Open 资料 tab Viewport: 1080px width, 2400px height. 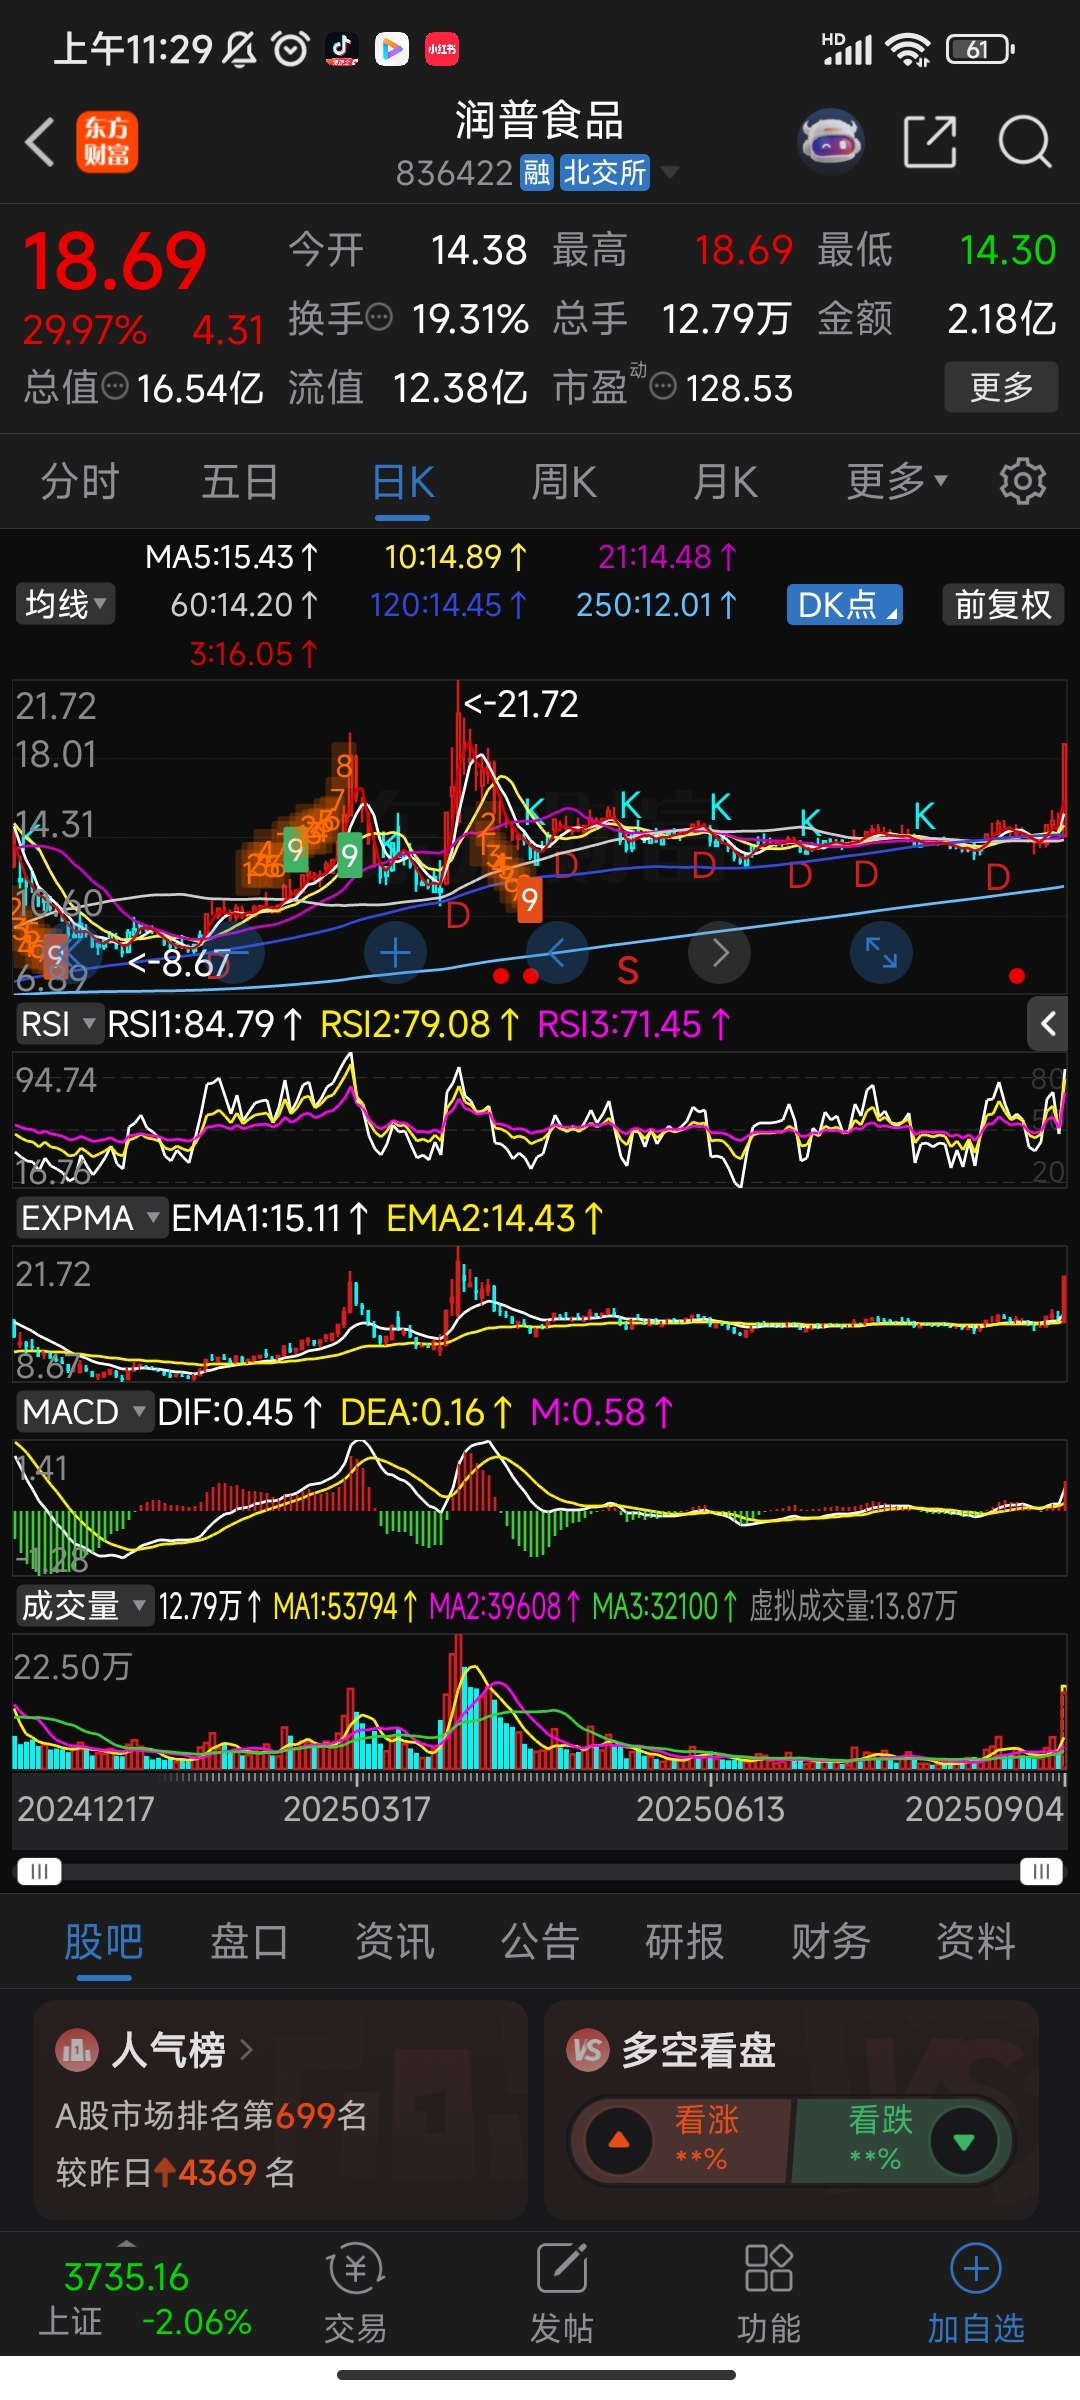(x=976, y=1942)
